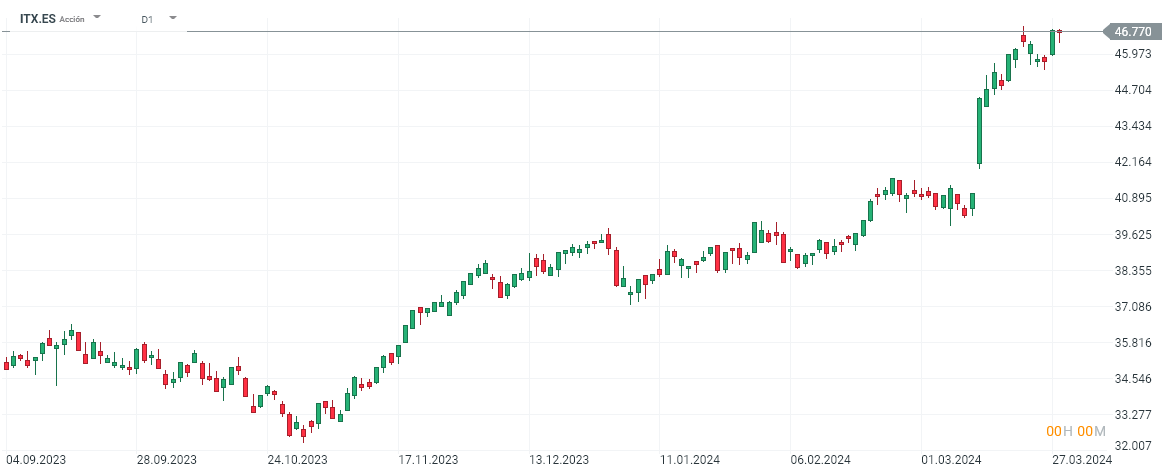This screenshot has width=1175, height=476.
Task: Click the 01.03.2024 date marker
Action: 951,460
